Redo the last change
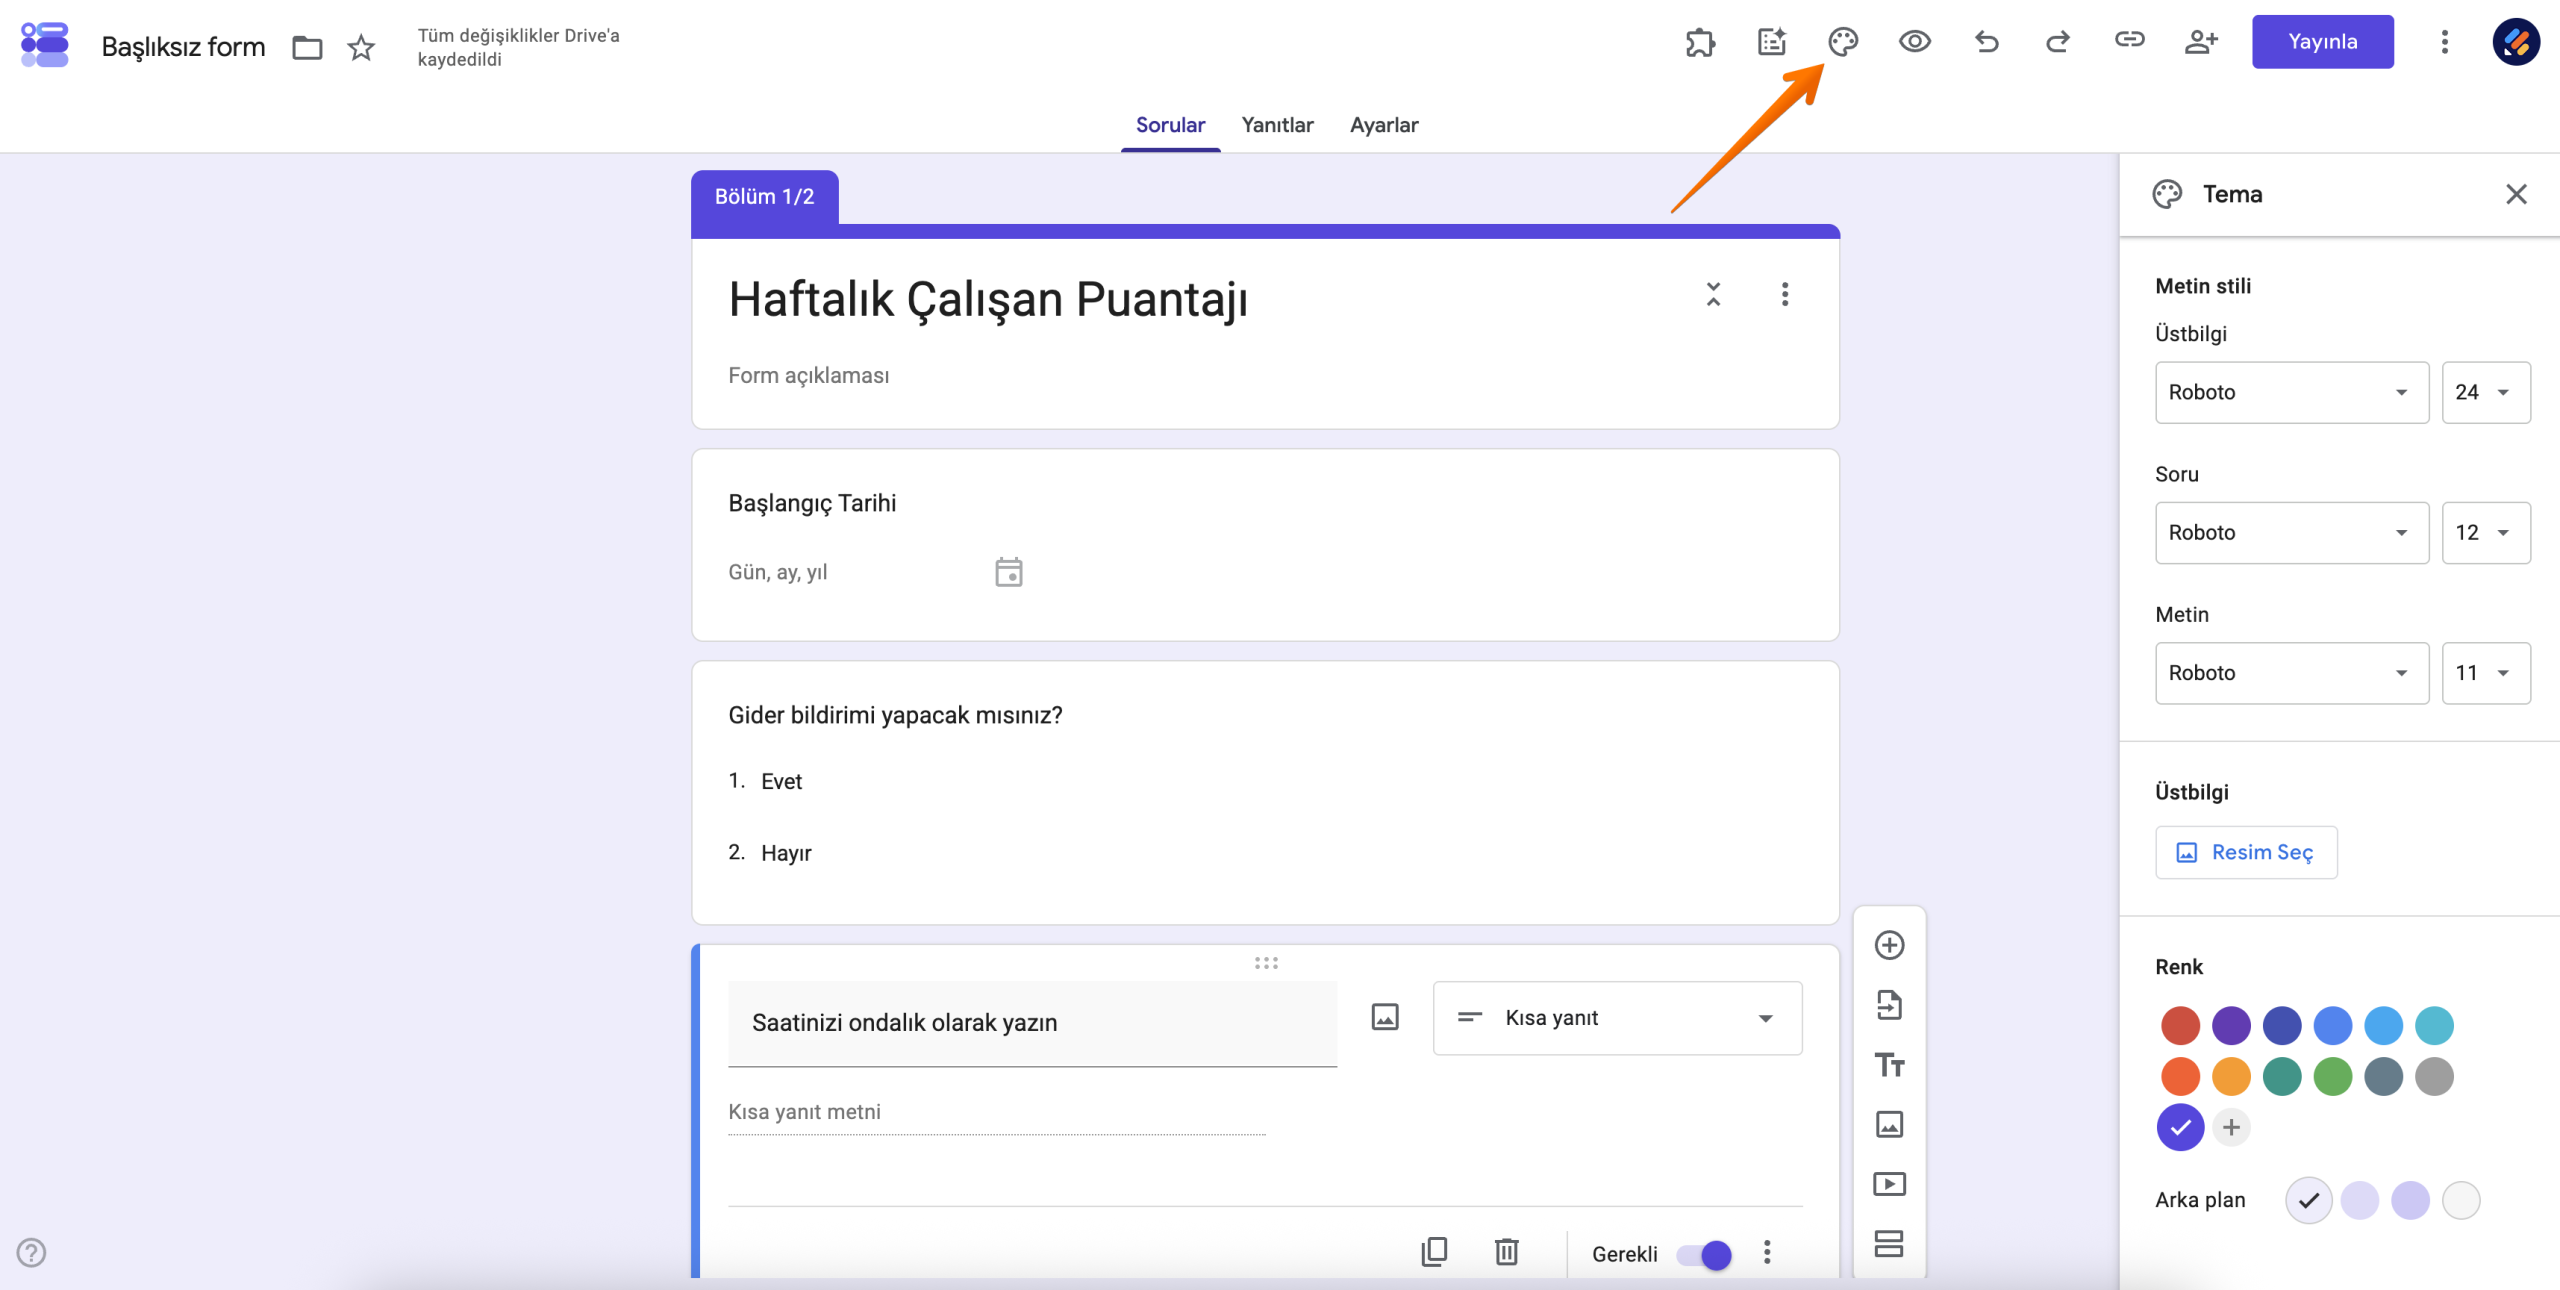Viewport: 2560px width, 1290px height. point(2058,42)
